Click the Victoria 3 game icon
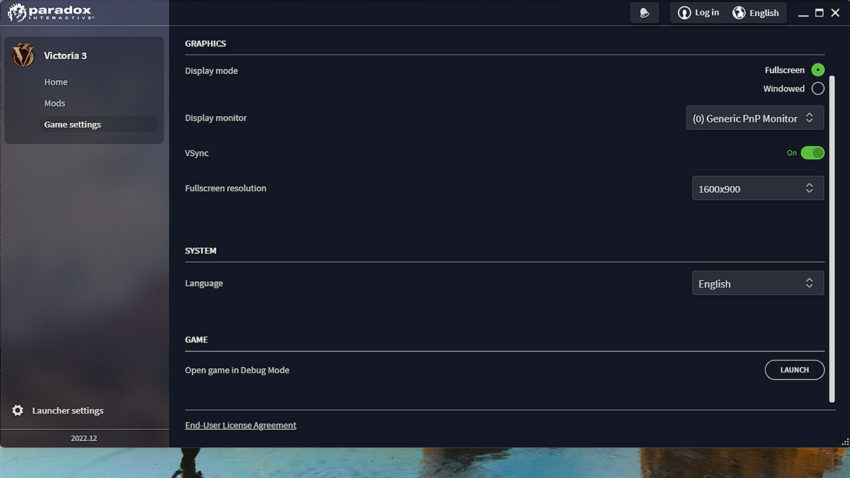850x478 pixels. click(x=22, y=56)
